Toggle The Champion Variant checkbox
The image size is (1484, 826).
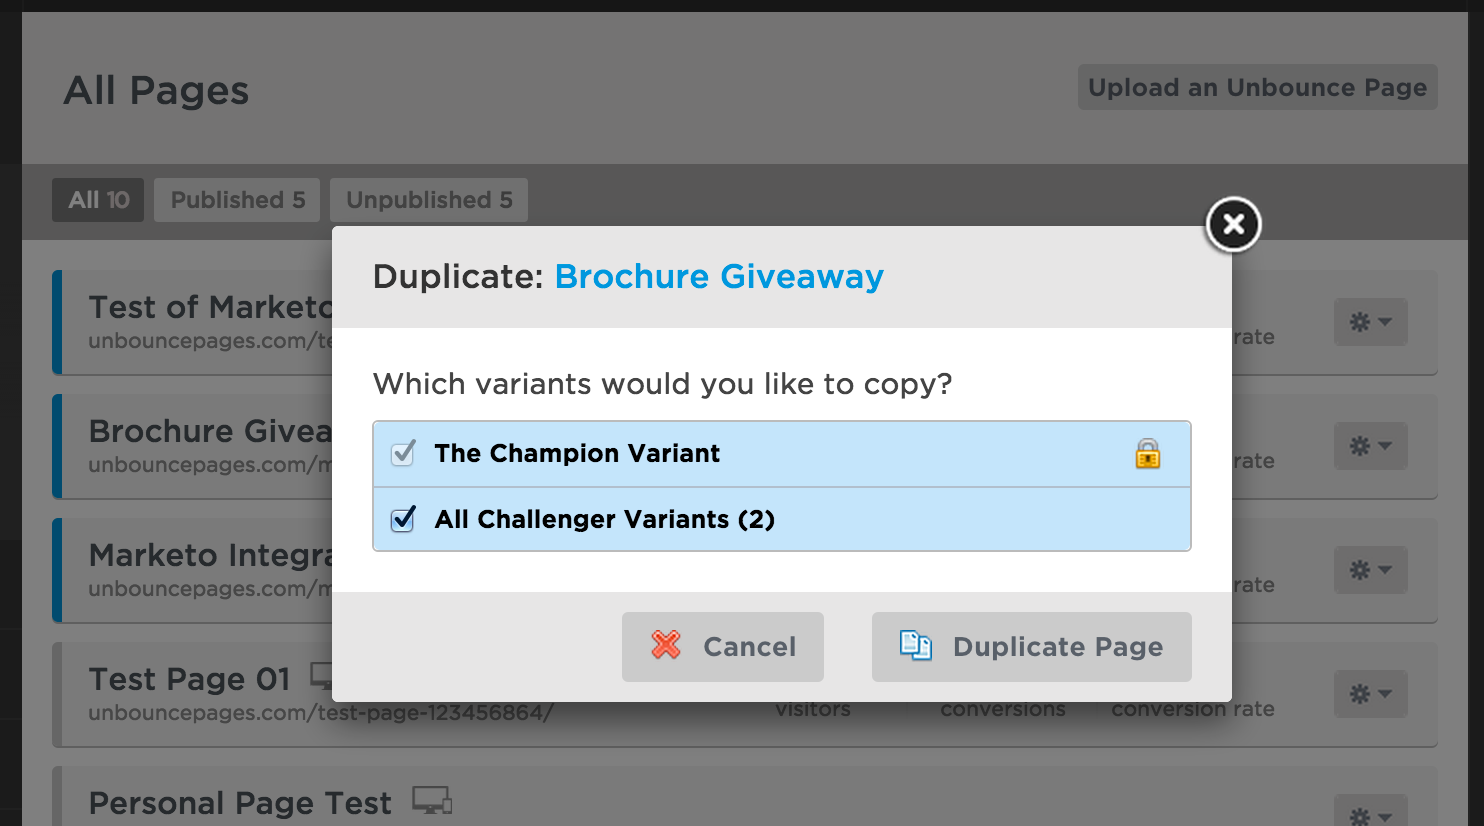(x=403, y=453)
